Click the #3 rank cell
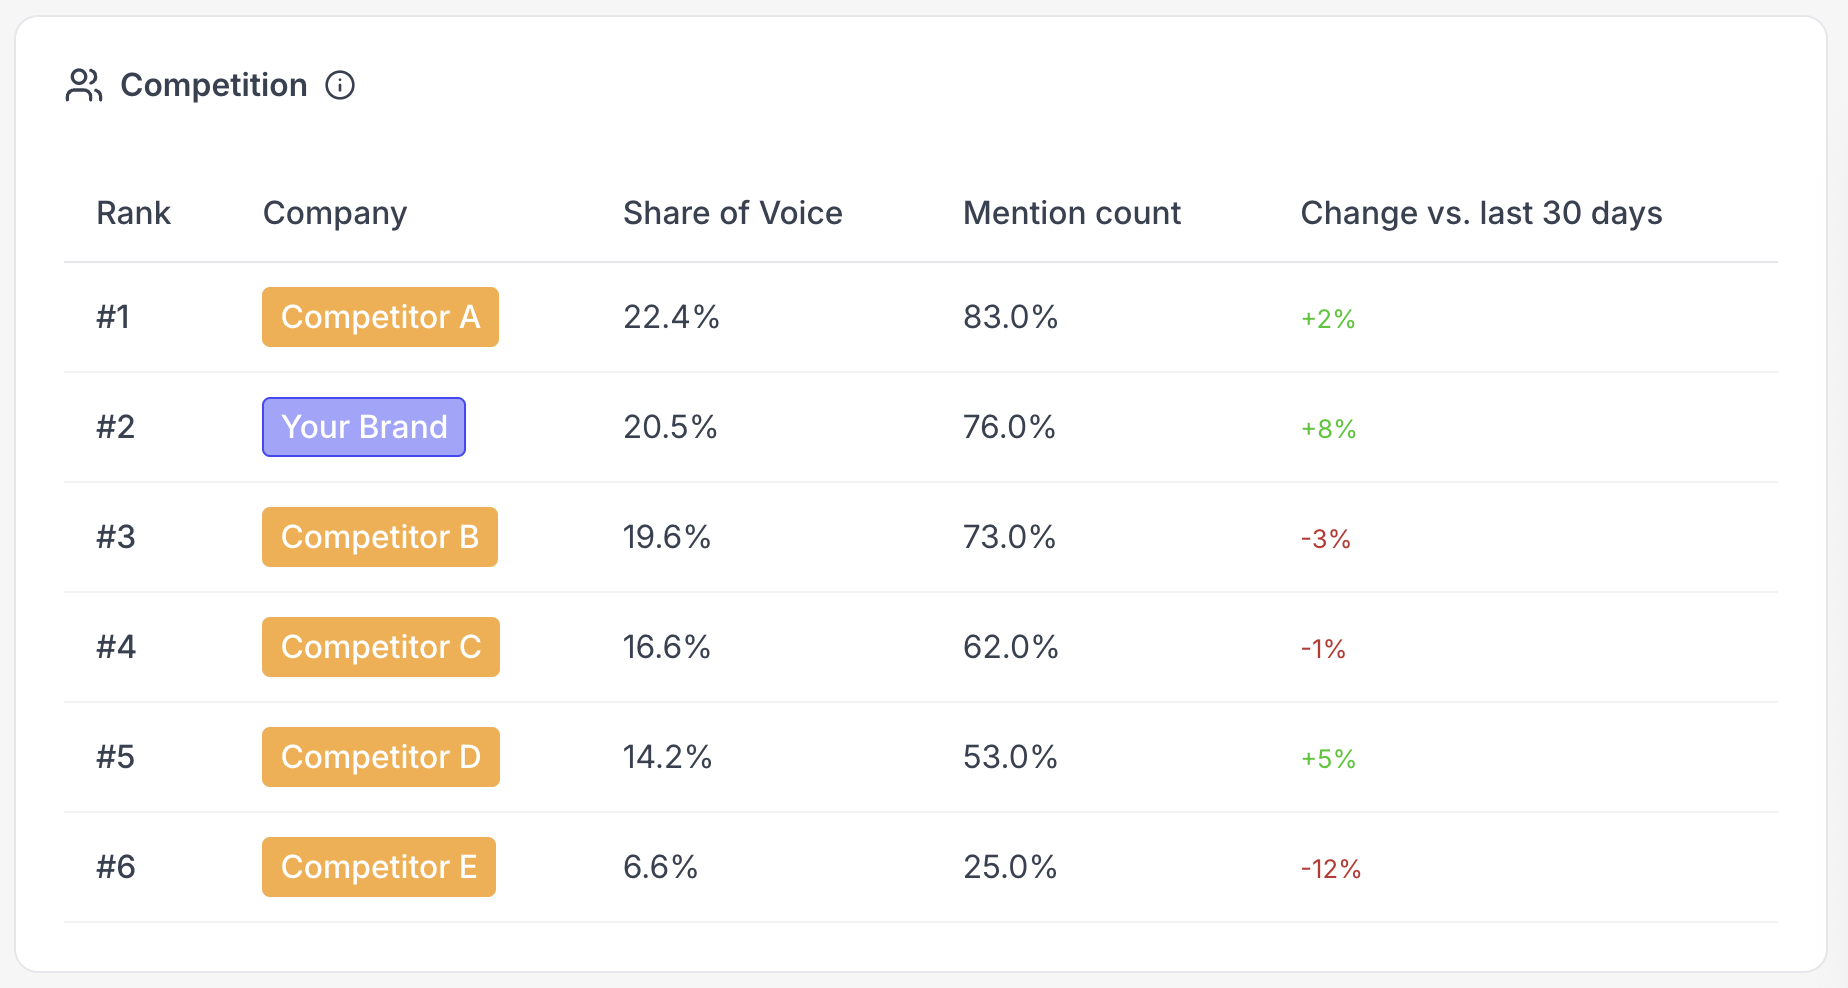This screenshot has height=988, width=1848. click(x=115, y=537)
